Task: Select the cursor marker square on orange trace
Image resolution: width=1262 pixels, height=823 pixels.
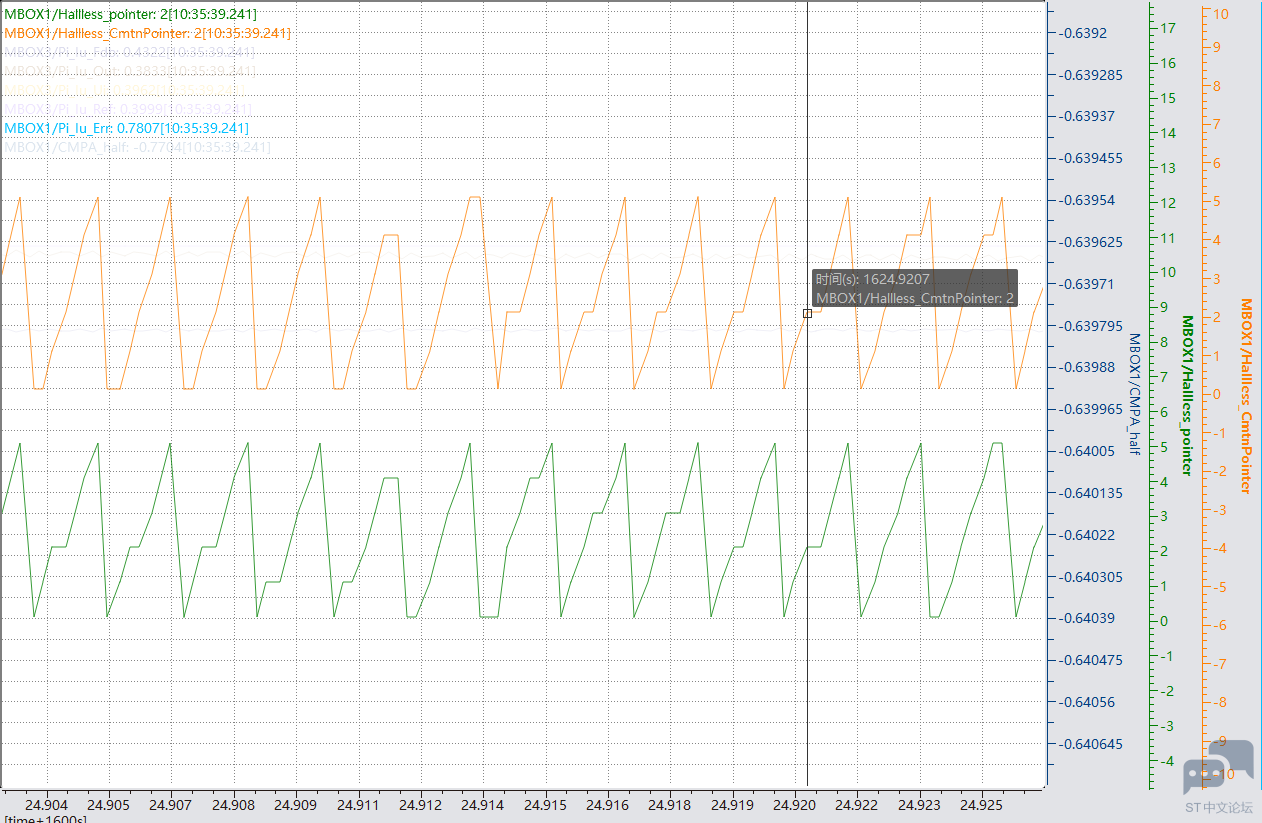Action: [x=807, y=313]
